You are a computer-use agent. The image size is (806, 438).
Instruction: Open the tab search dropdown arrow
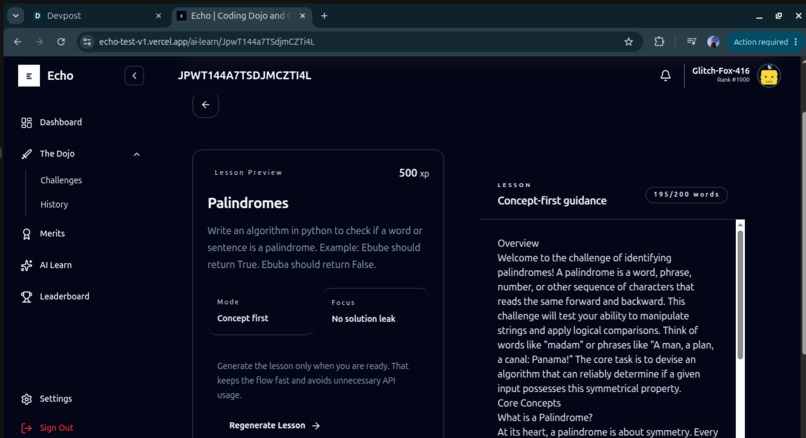point(16,16)
